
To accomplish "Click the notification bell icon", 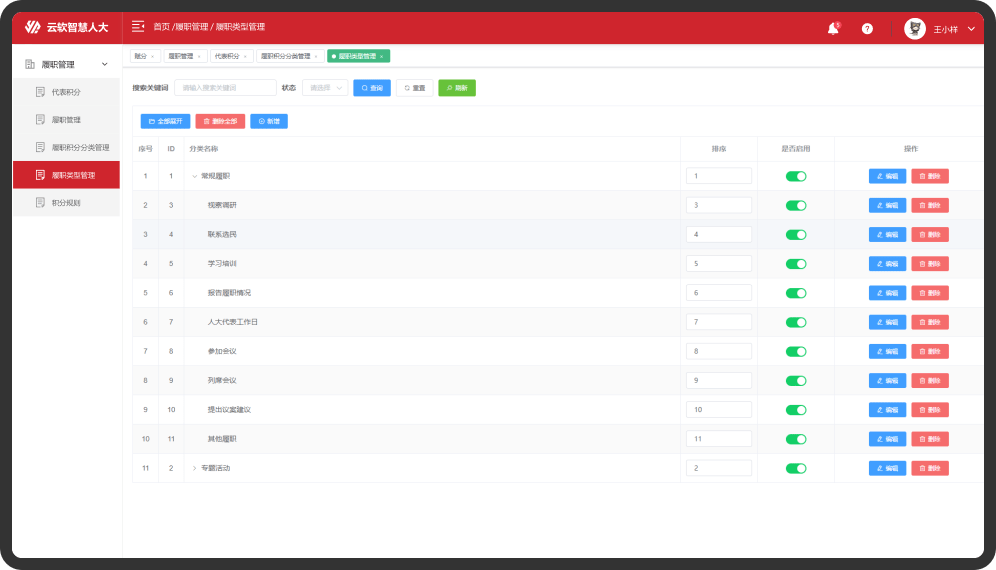I will [x=832, y=28].
